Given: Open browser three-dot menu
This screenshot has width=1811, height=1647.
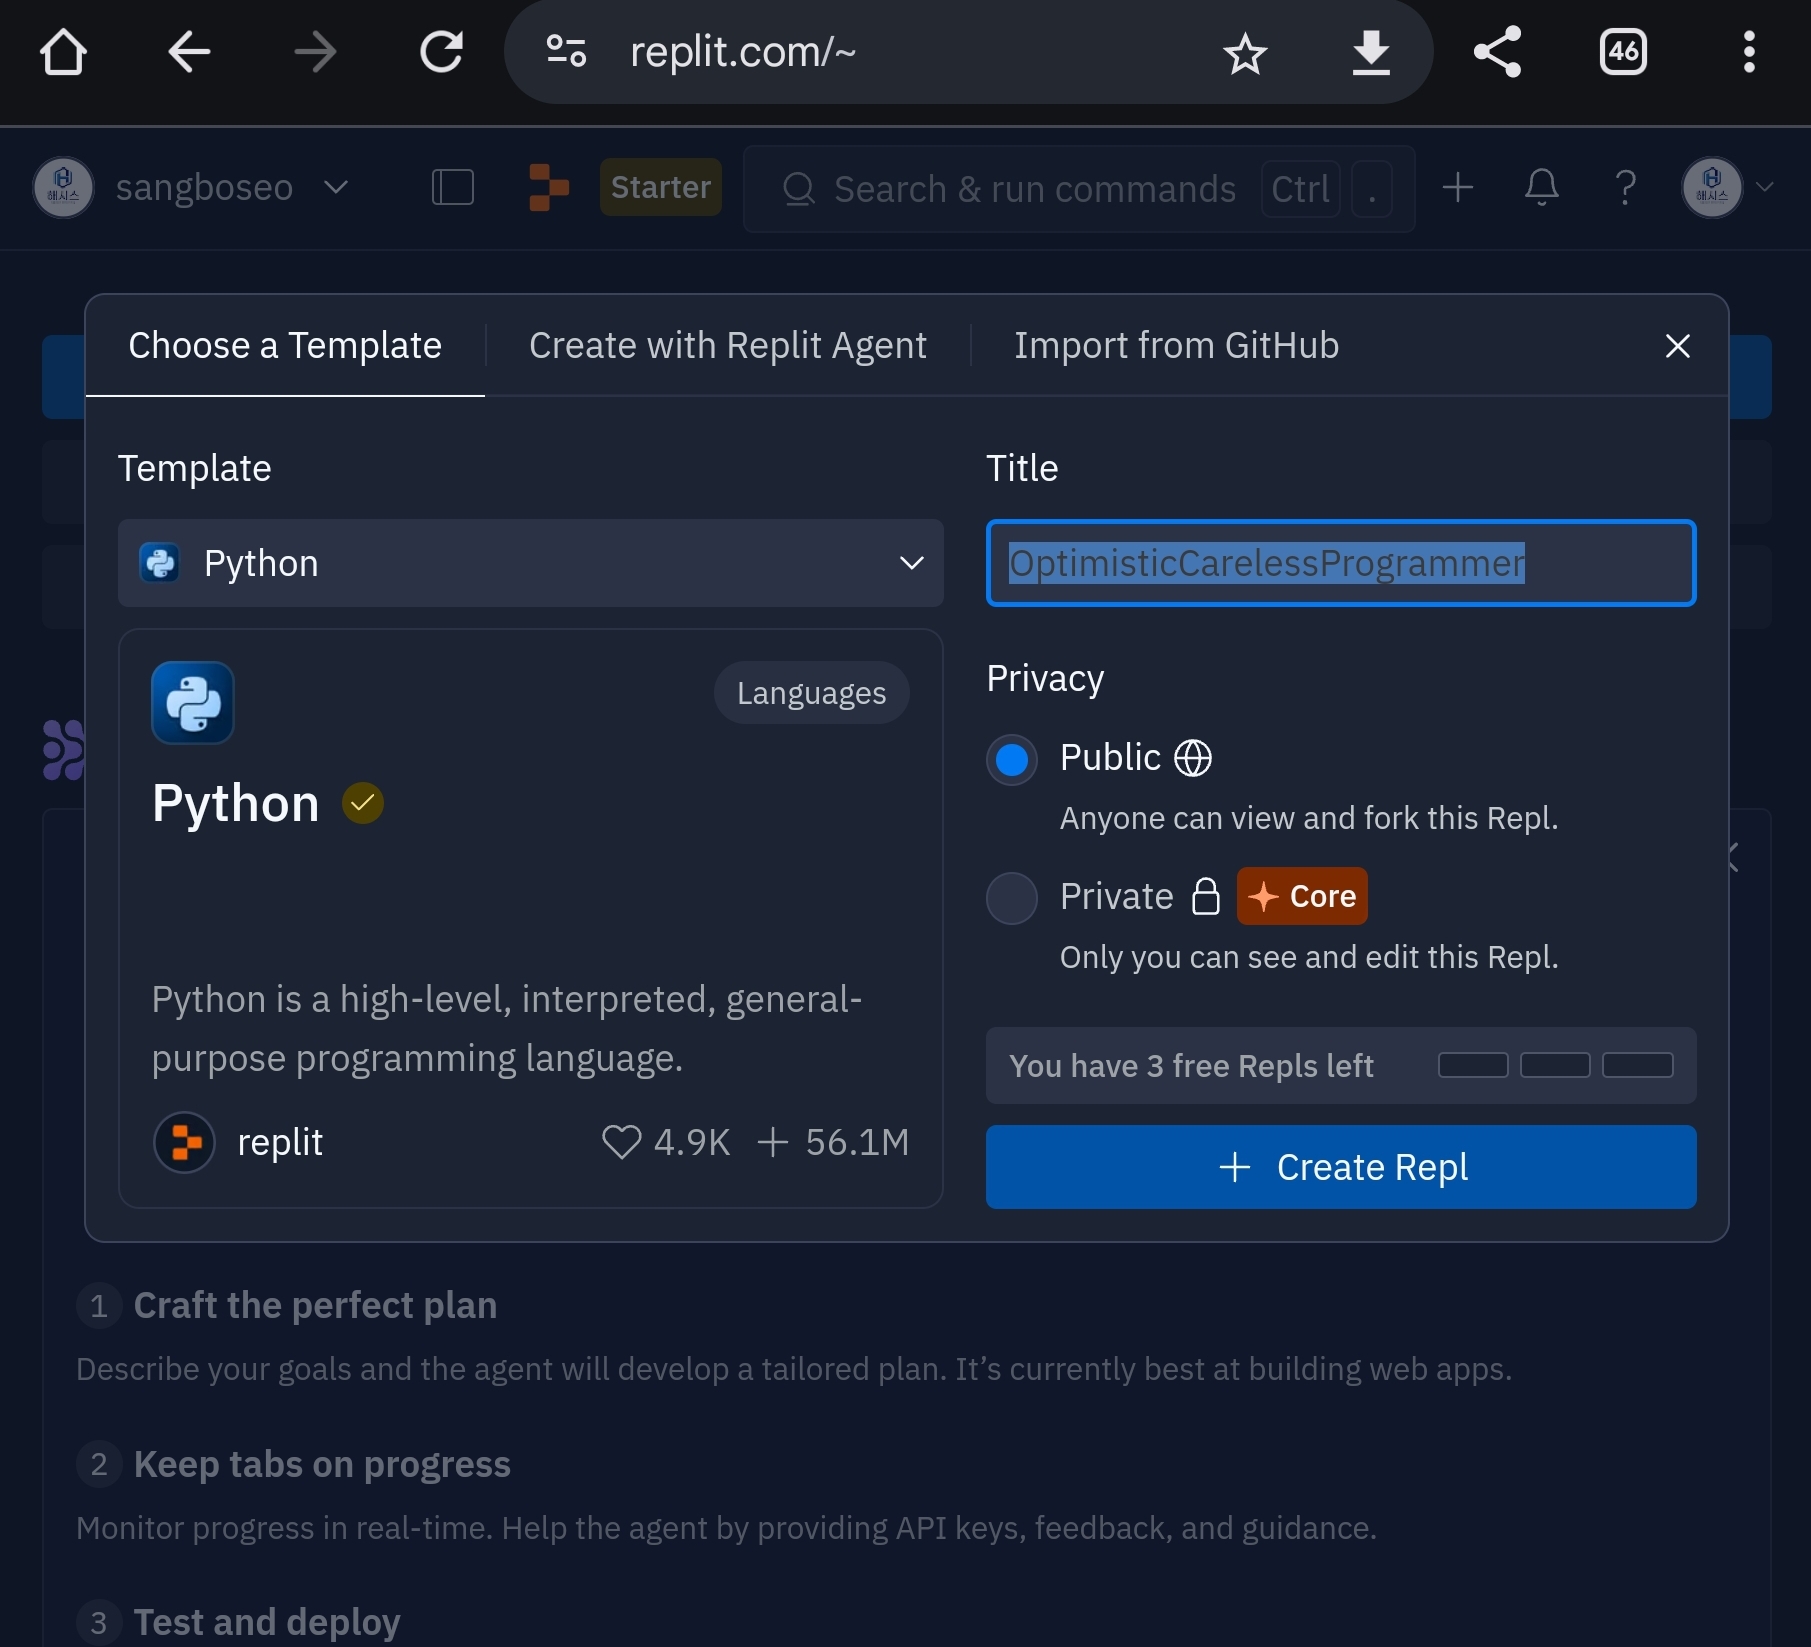Looking at the screenshot, I should [x=1749, y=52].
